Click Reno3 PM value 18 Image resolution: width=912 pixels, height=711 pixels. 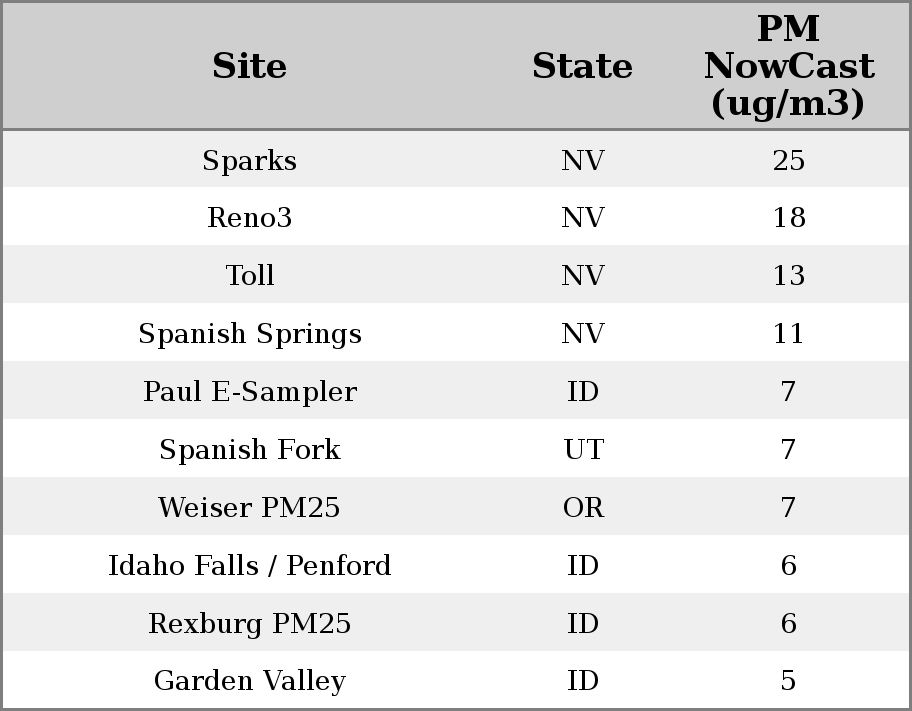[788, 218]
